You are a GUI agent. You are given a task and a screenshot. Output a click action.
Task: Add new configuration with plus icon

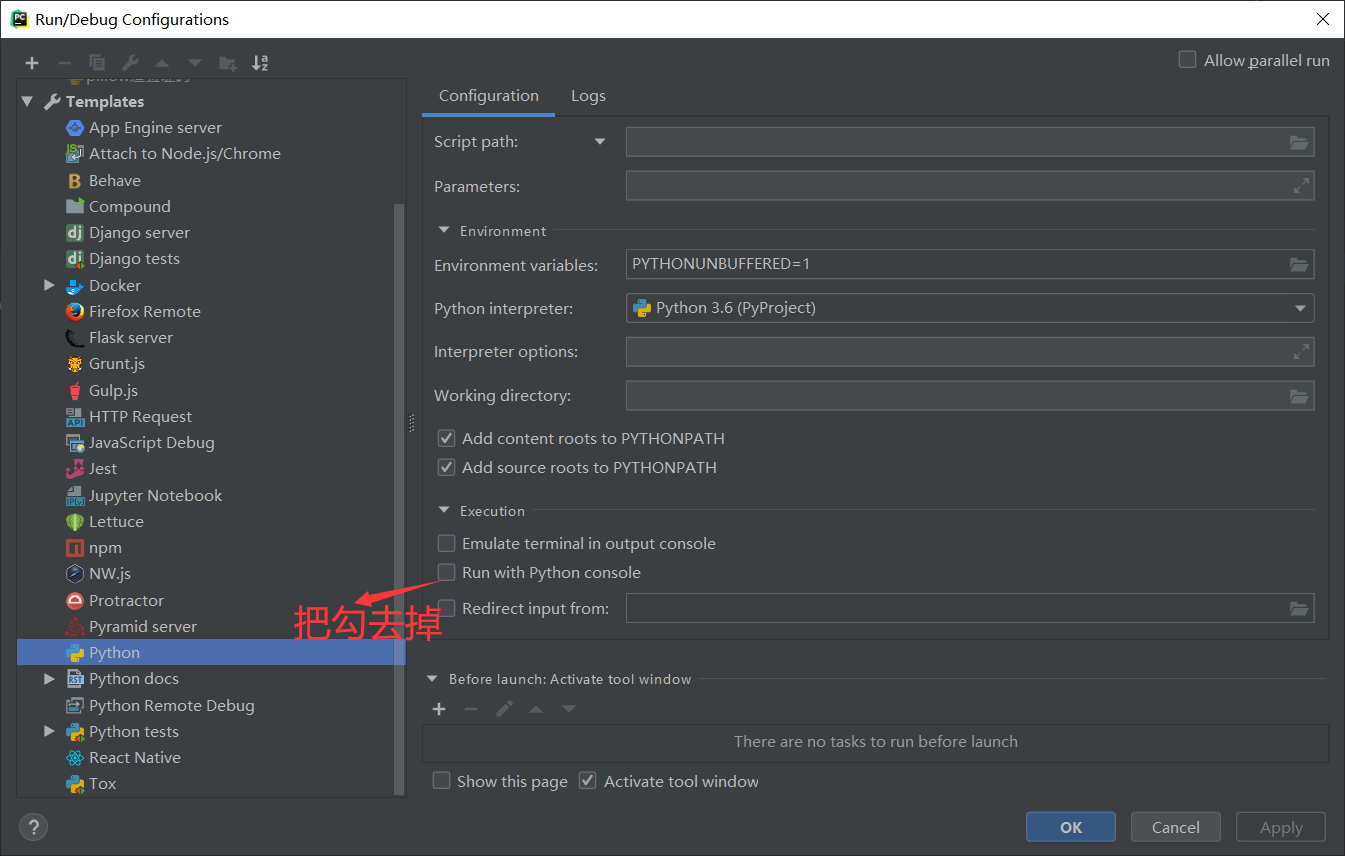(x=32, y=63)
